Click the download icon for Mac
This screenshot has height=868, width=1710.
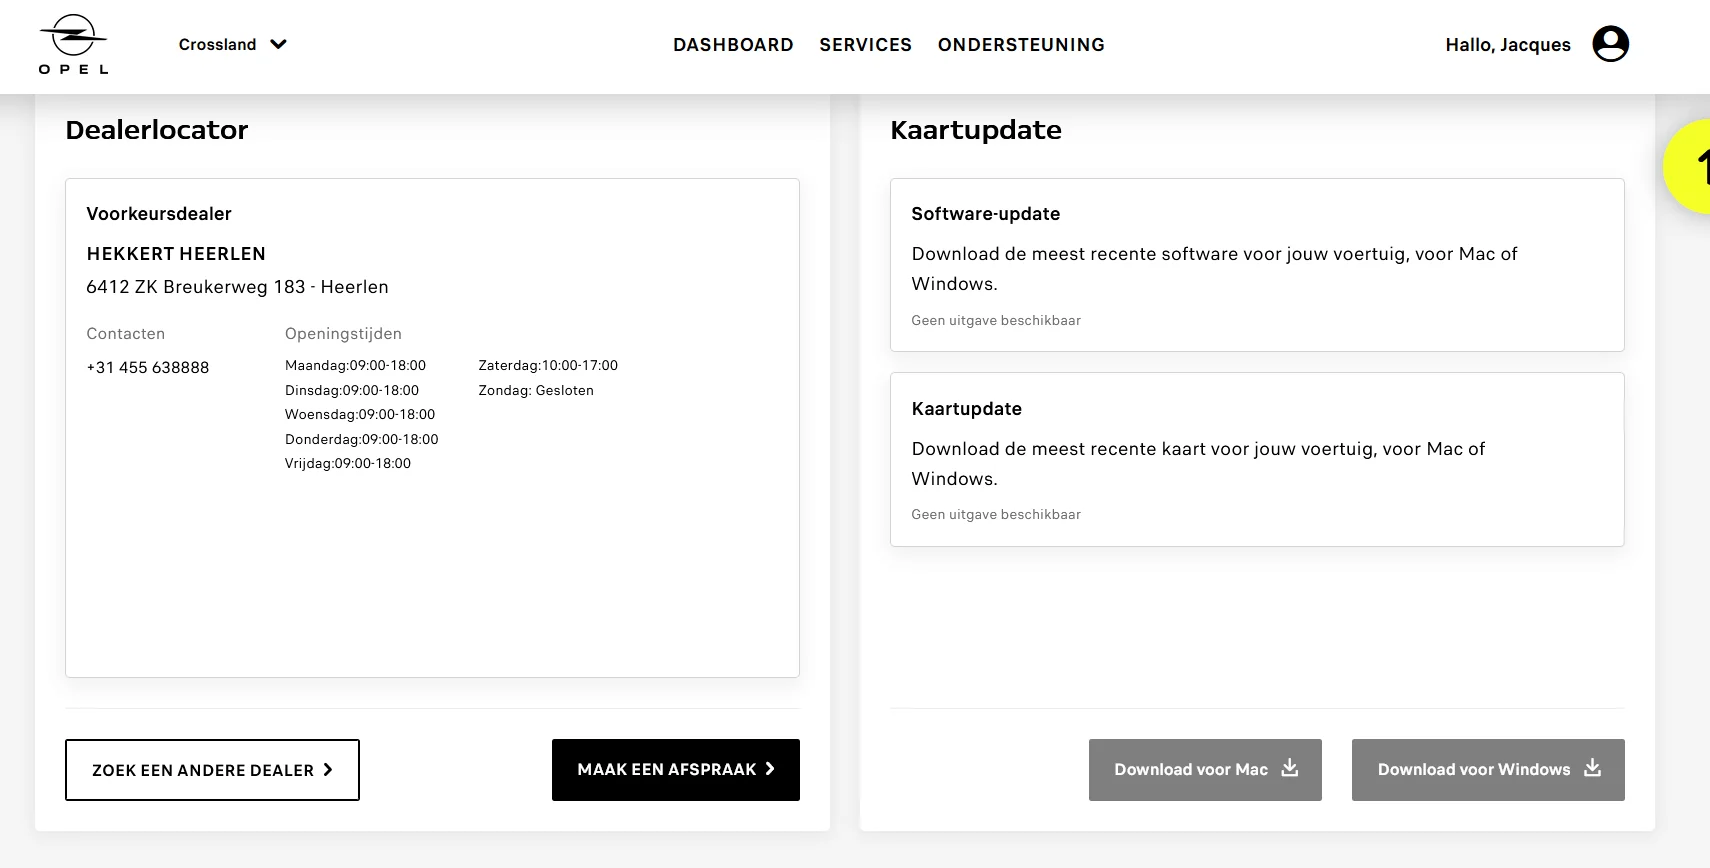pos(1290,768)
